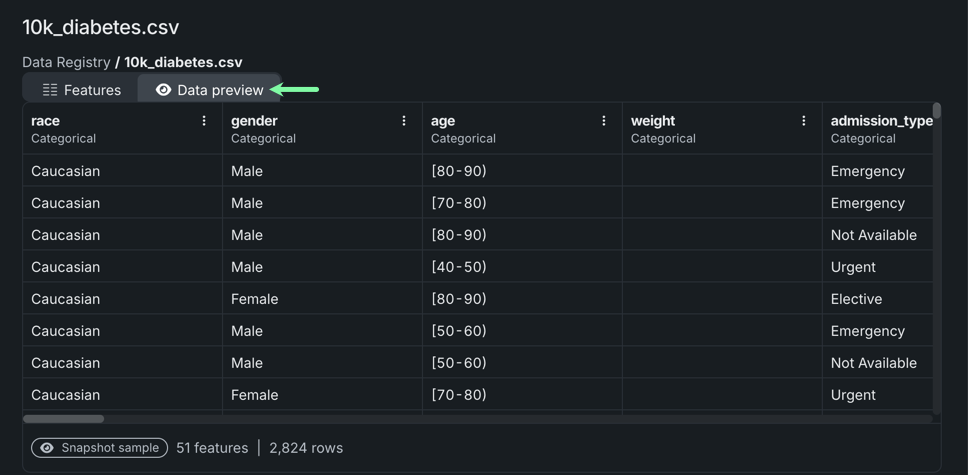Screen dimensions: 968x475
Task: Click the Female cell in fifth row
Action: [254, 299]
